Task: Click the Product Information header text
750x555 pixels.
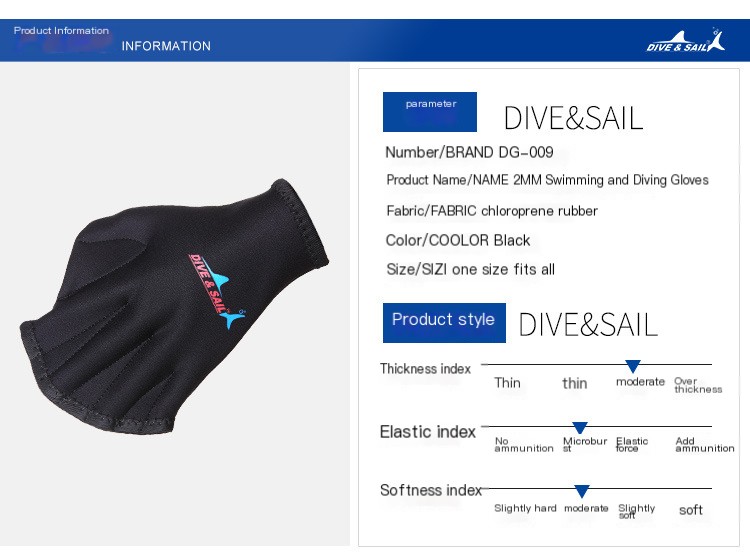Action: click(x=61, y=31)
